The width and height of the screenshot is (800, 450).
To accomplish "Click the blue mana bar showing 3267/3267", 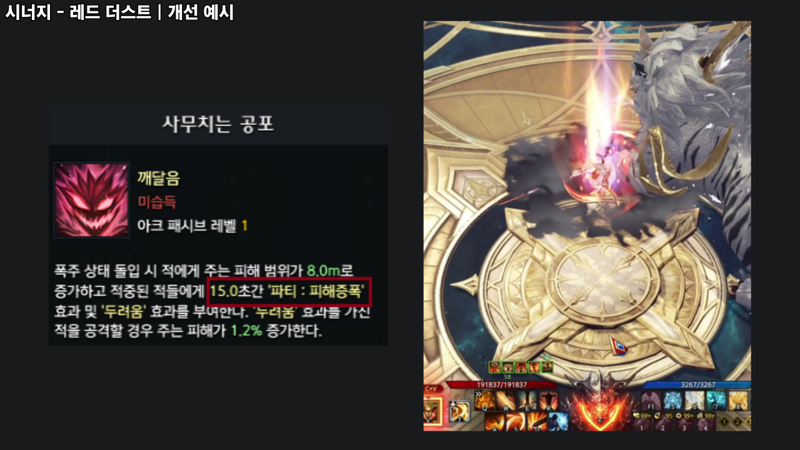I will pyautogui.click(x=697, y=385).
